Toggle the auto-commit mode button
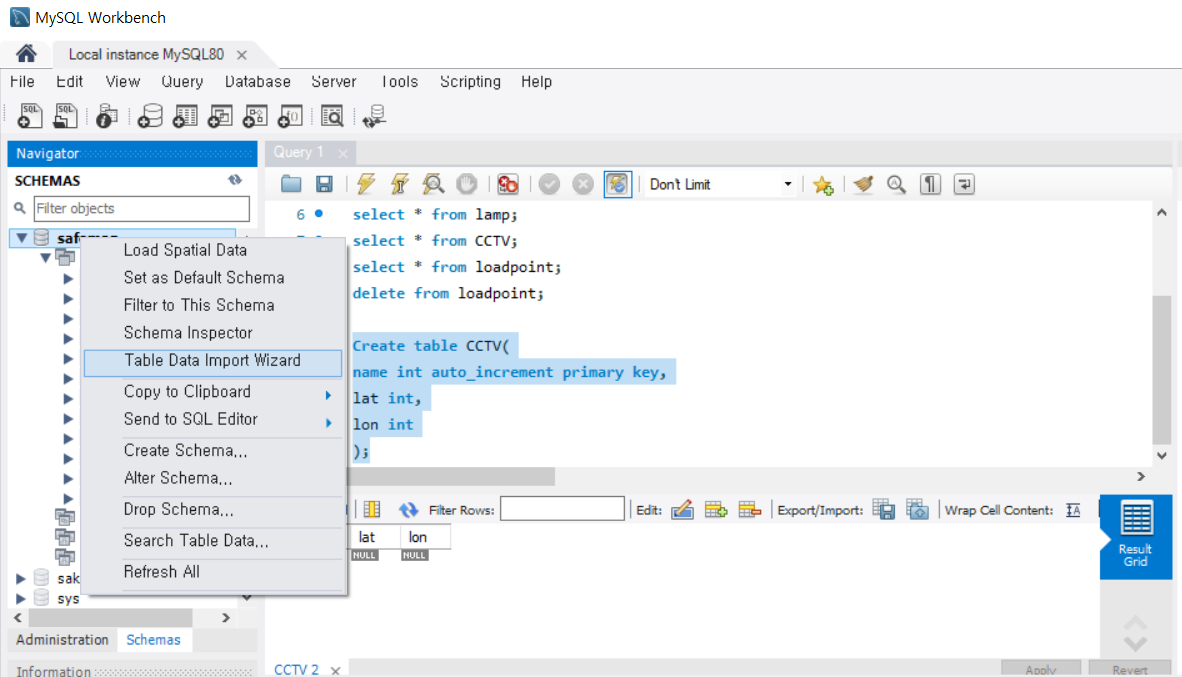1182x677 pixels. pyautogui.click(x=617, y=184)
